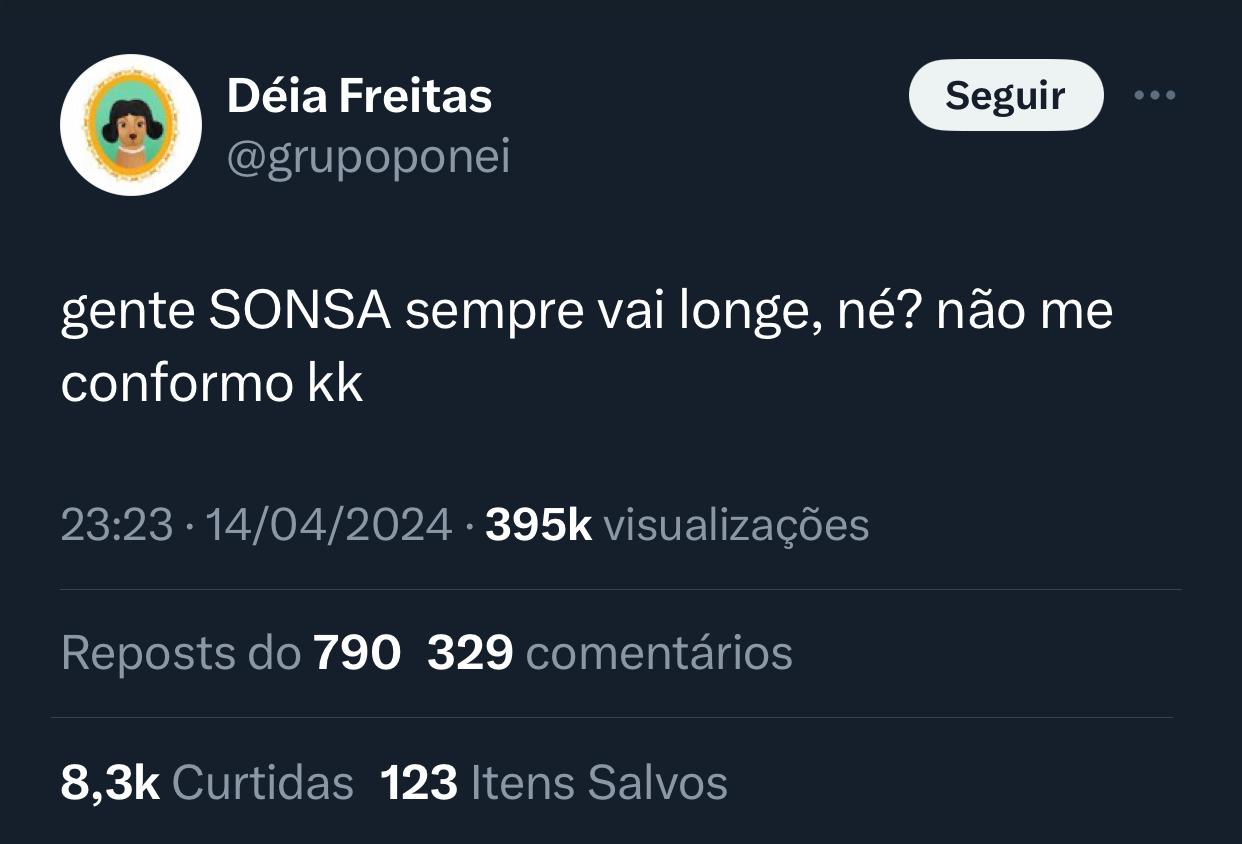
Task: Open the comentários list label
Action: click(658, 653)
